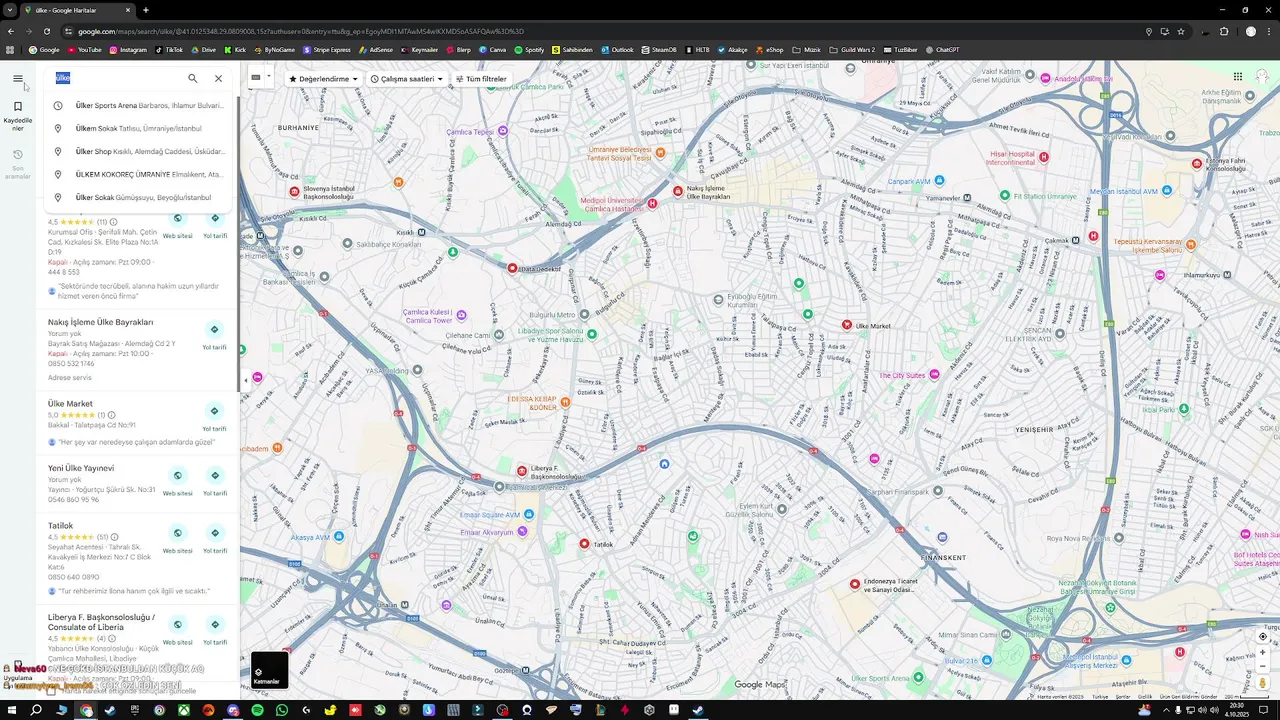Open the Yeni Ülke Yayınevi result
Viewport: 1280px width, 720px height.
click(x=81, y=468)
